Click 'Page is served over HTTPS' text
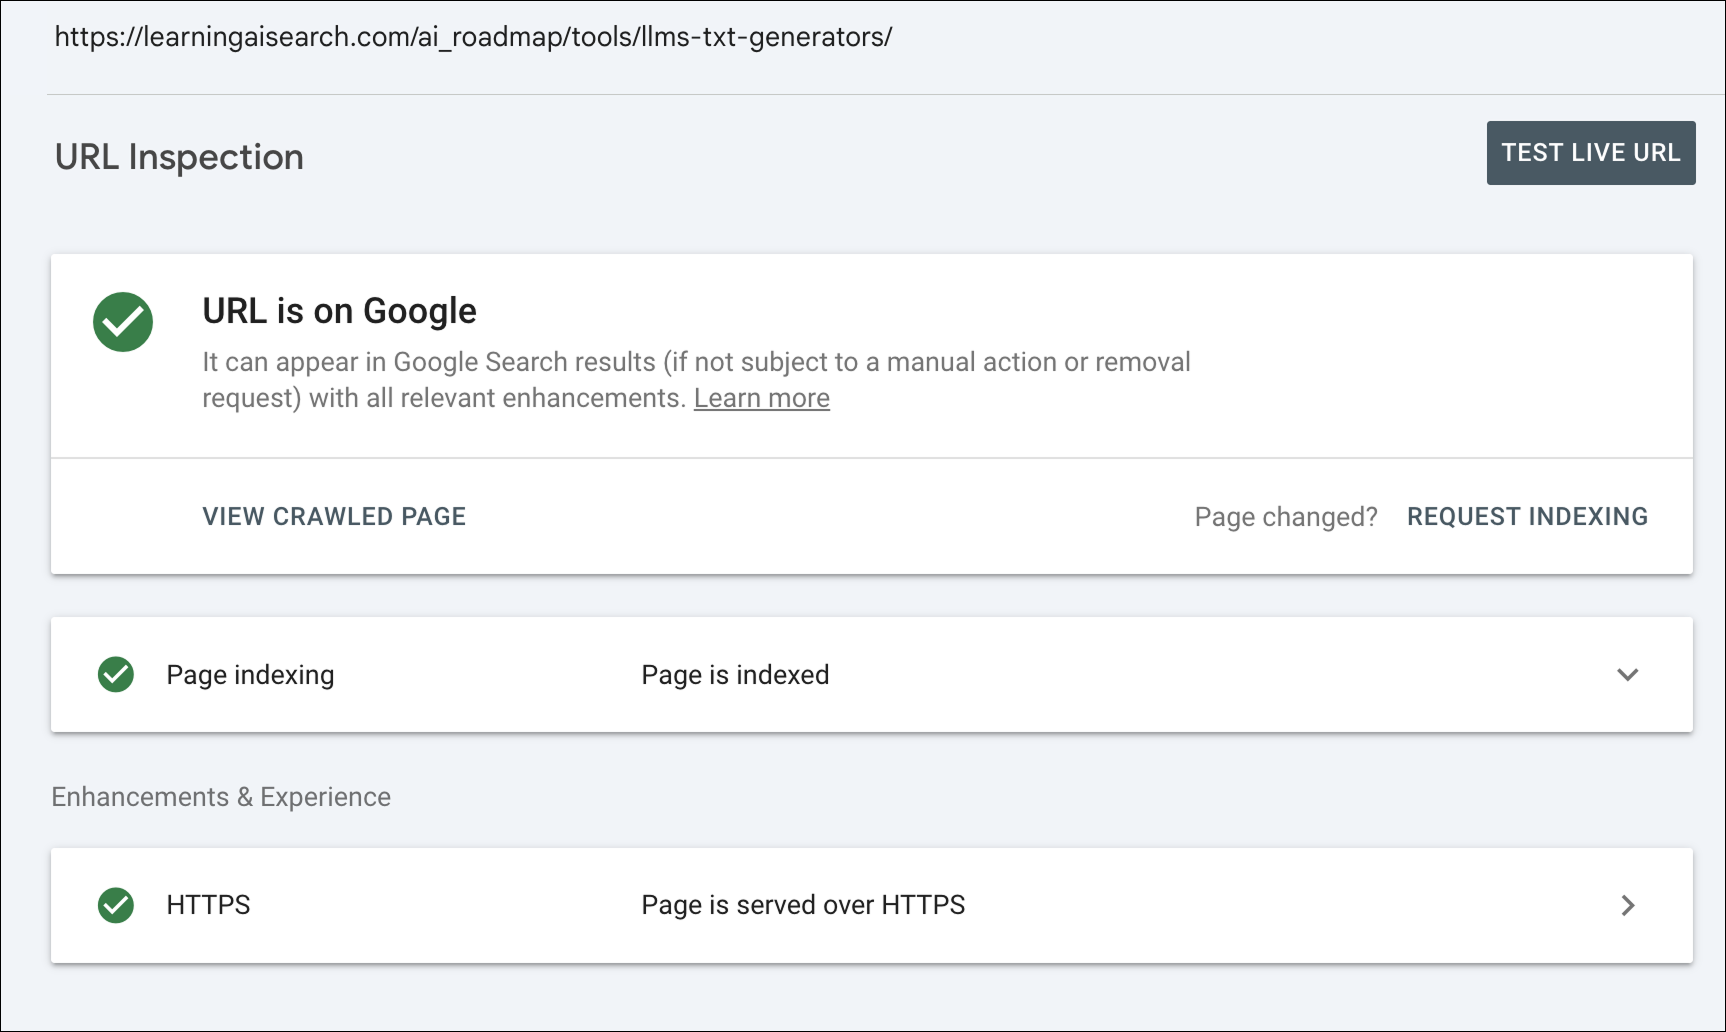This screenshot has height=1032, width=1726. [x=803, y=905]
